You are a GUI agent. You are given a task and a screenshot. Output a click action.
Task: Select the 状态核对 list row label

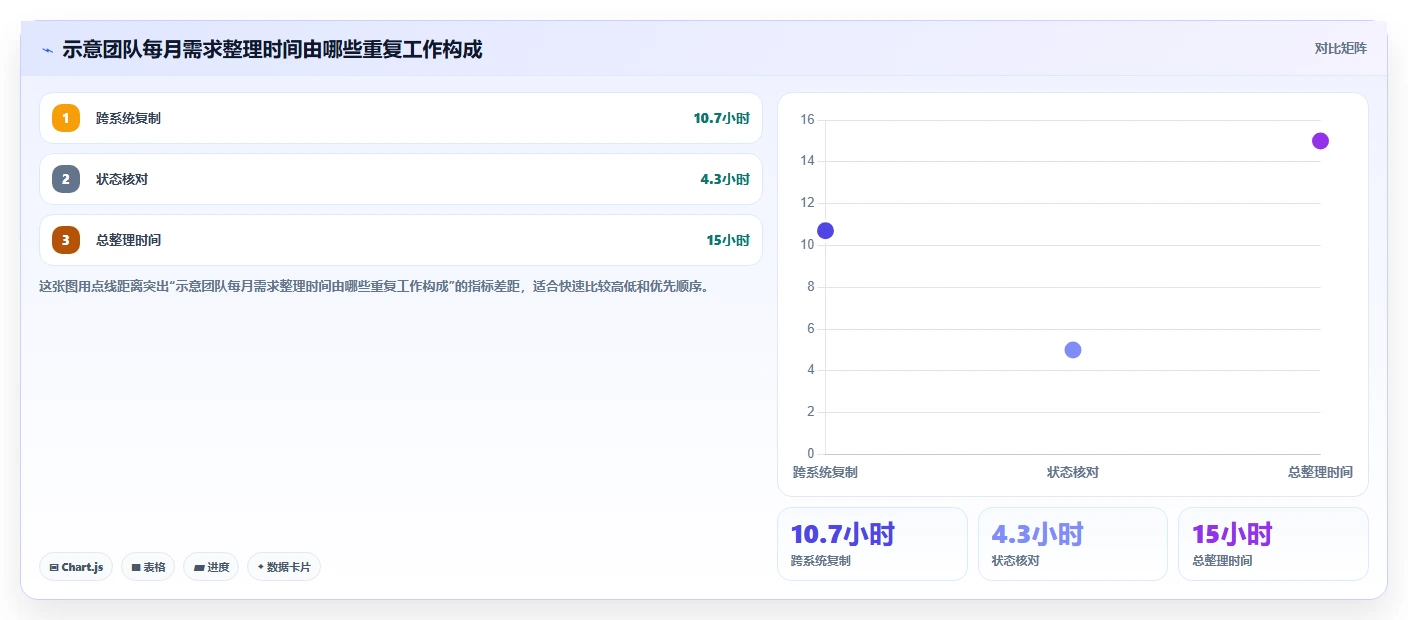[122, 179]
